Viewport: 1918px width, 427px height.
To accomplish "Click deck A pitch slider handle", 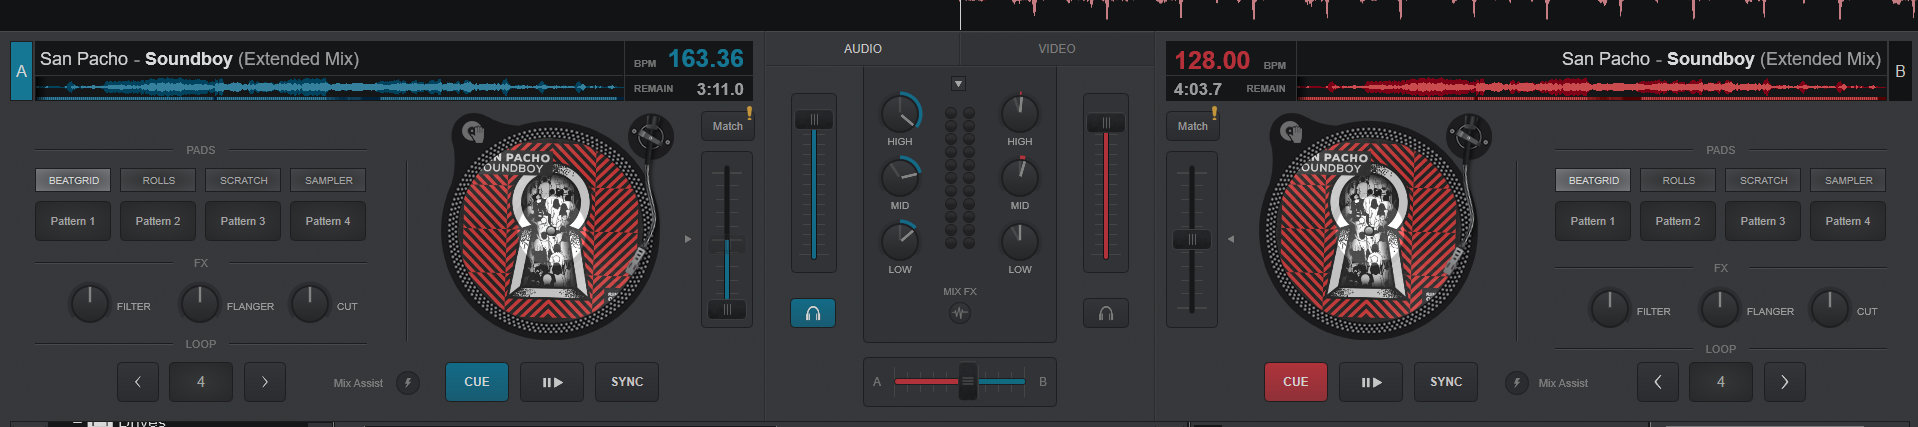I will (727, 309).
